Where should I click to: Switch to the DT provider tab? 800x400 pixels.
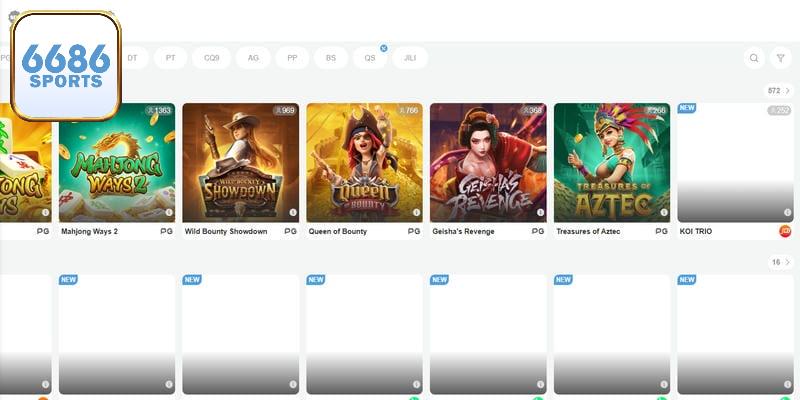(x=132, y=58)
